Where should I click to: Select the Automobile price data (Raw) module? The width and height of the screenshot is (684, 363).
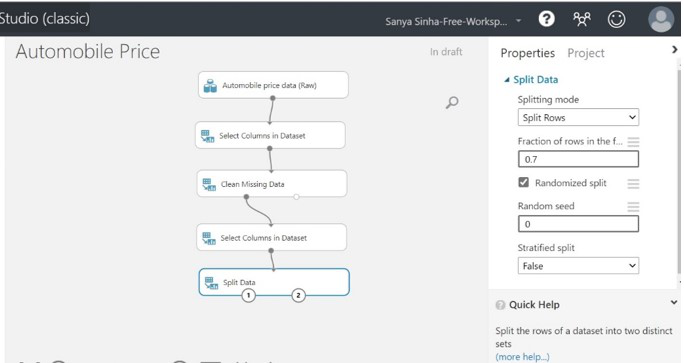tap(273, 85)
